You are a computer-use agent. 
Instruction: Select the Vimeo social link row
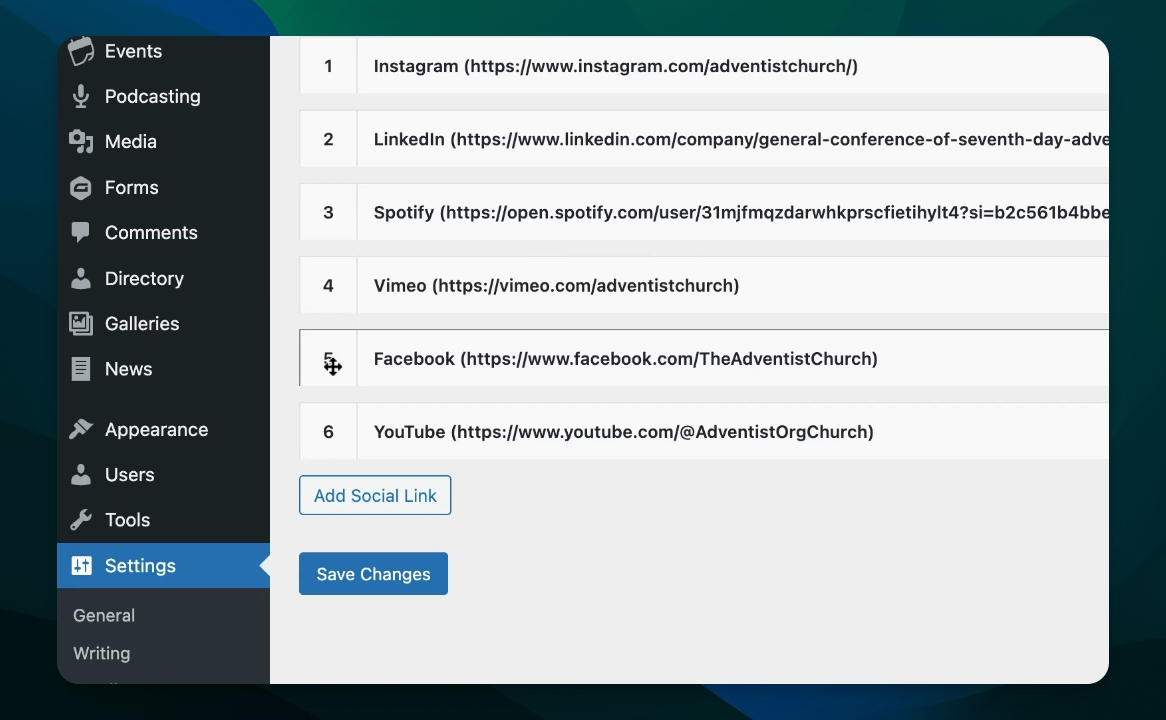tap(704, 286)
